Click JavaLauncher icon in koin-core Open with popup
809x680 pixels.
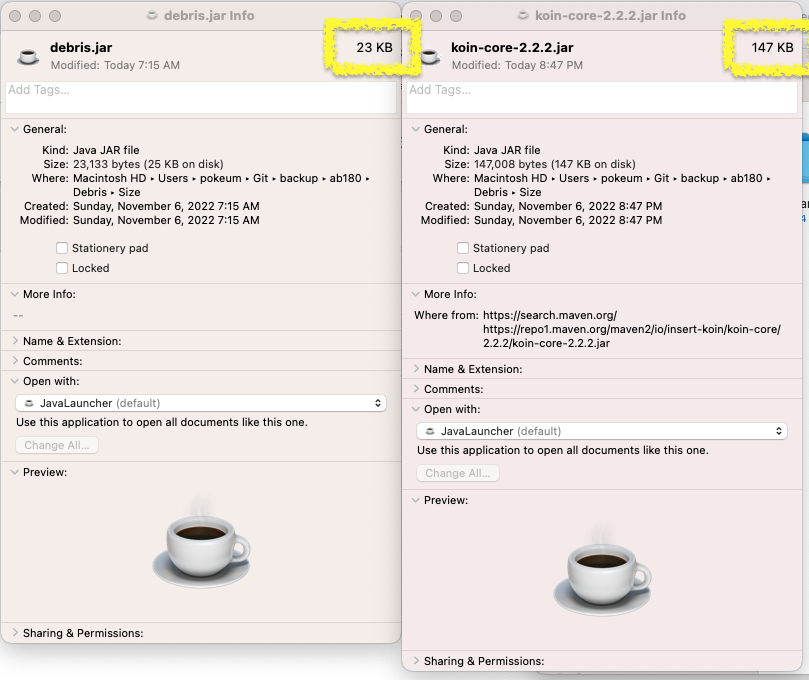coord(430,431)
